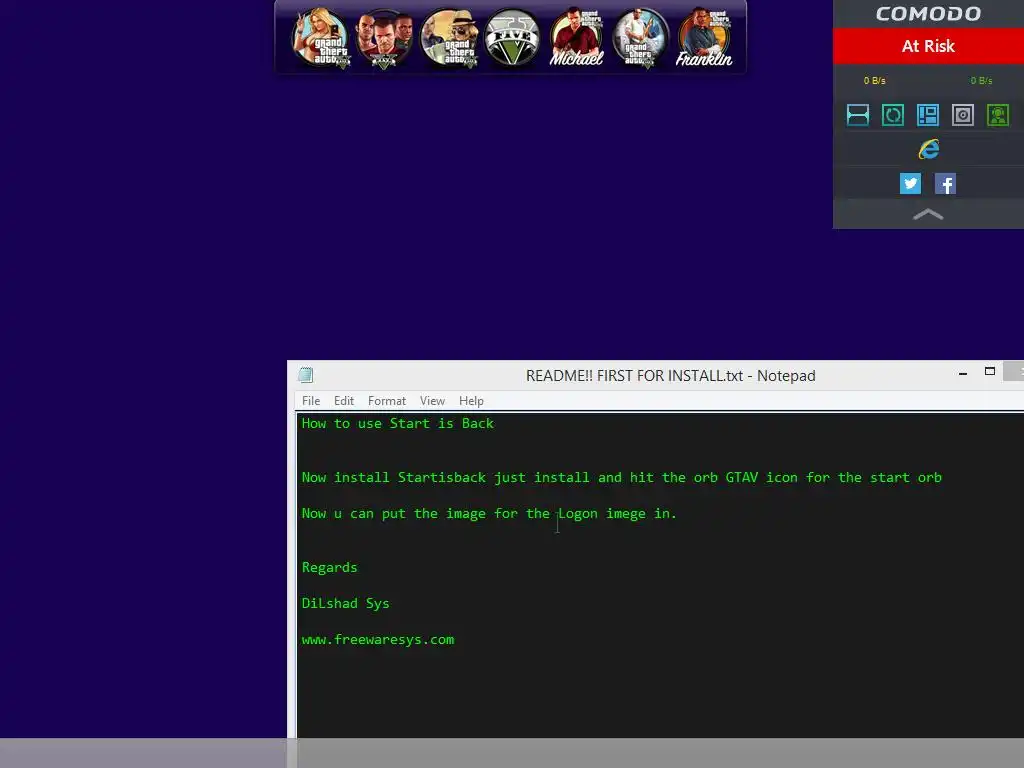The width and height of the screenshot is (1024, 768).
Task: Click the 'DiLshad Sys' line
Action: [x=345, y=603]
